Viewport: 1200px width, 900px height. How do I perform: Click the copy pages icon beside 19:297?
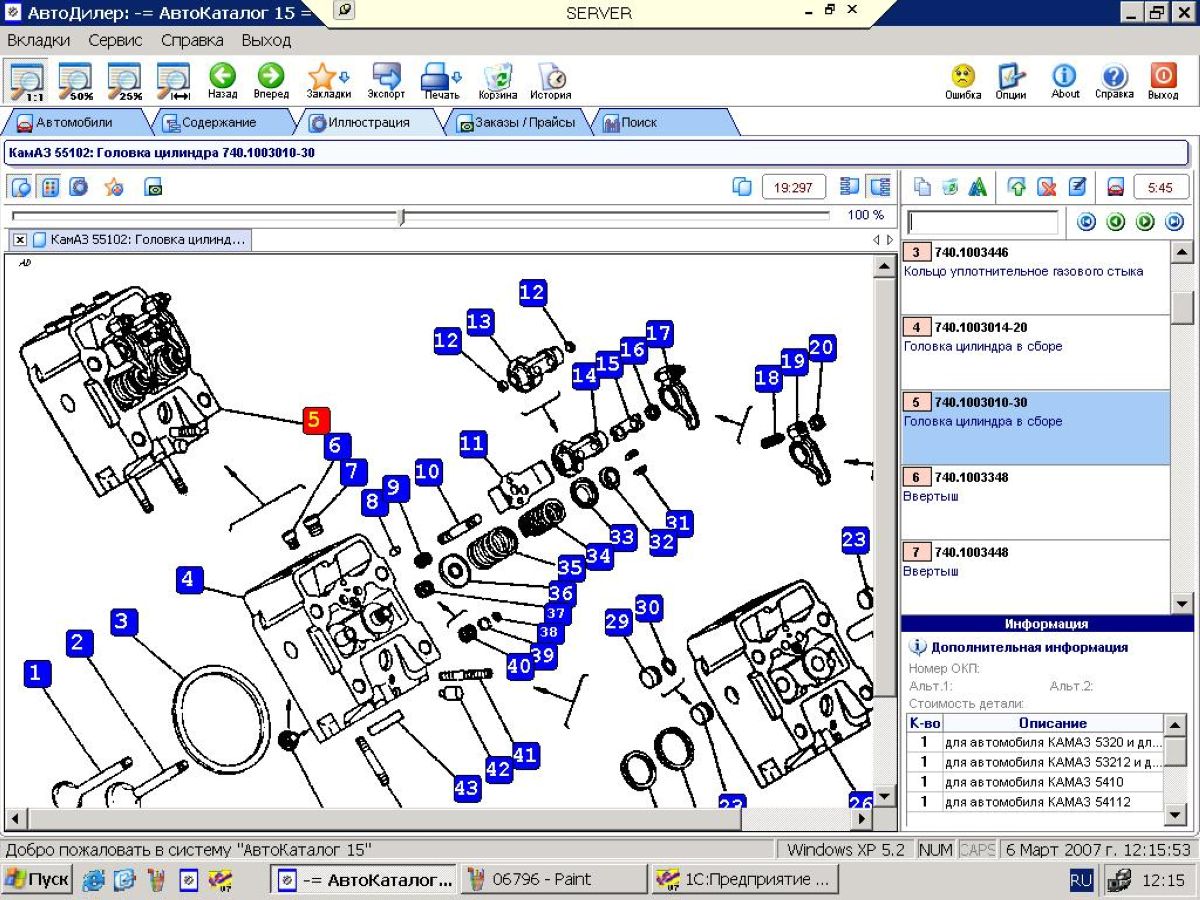tap(742, 187)
